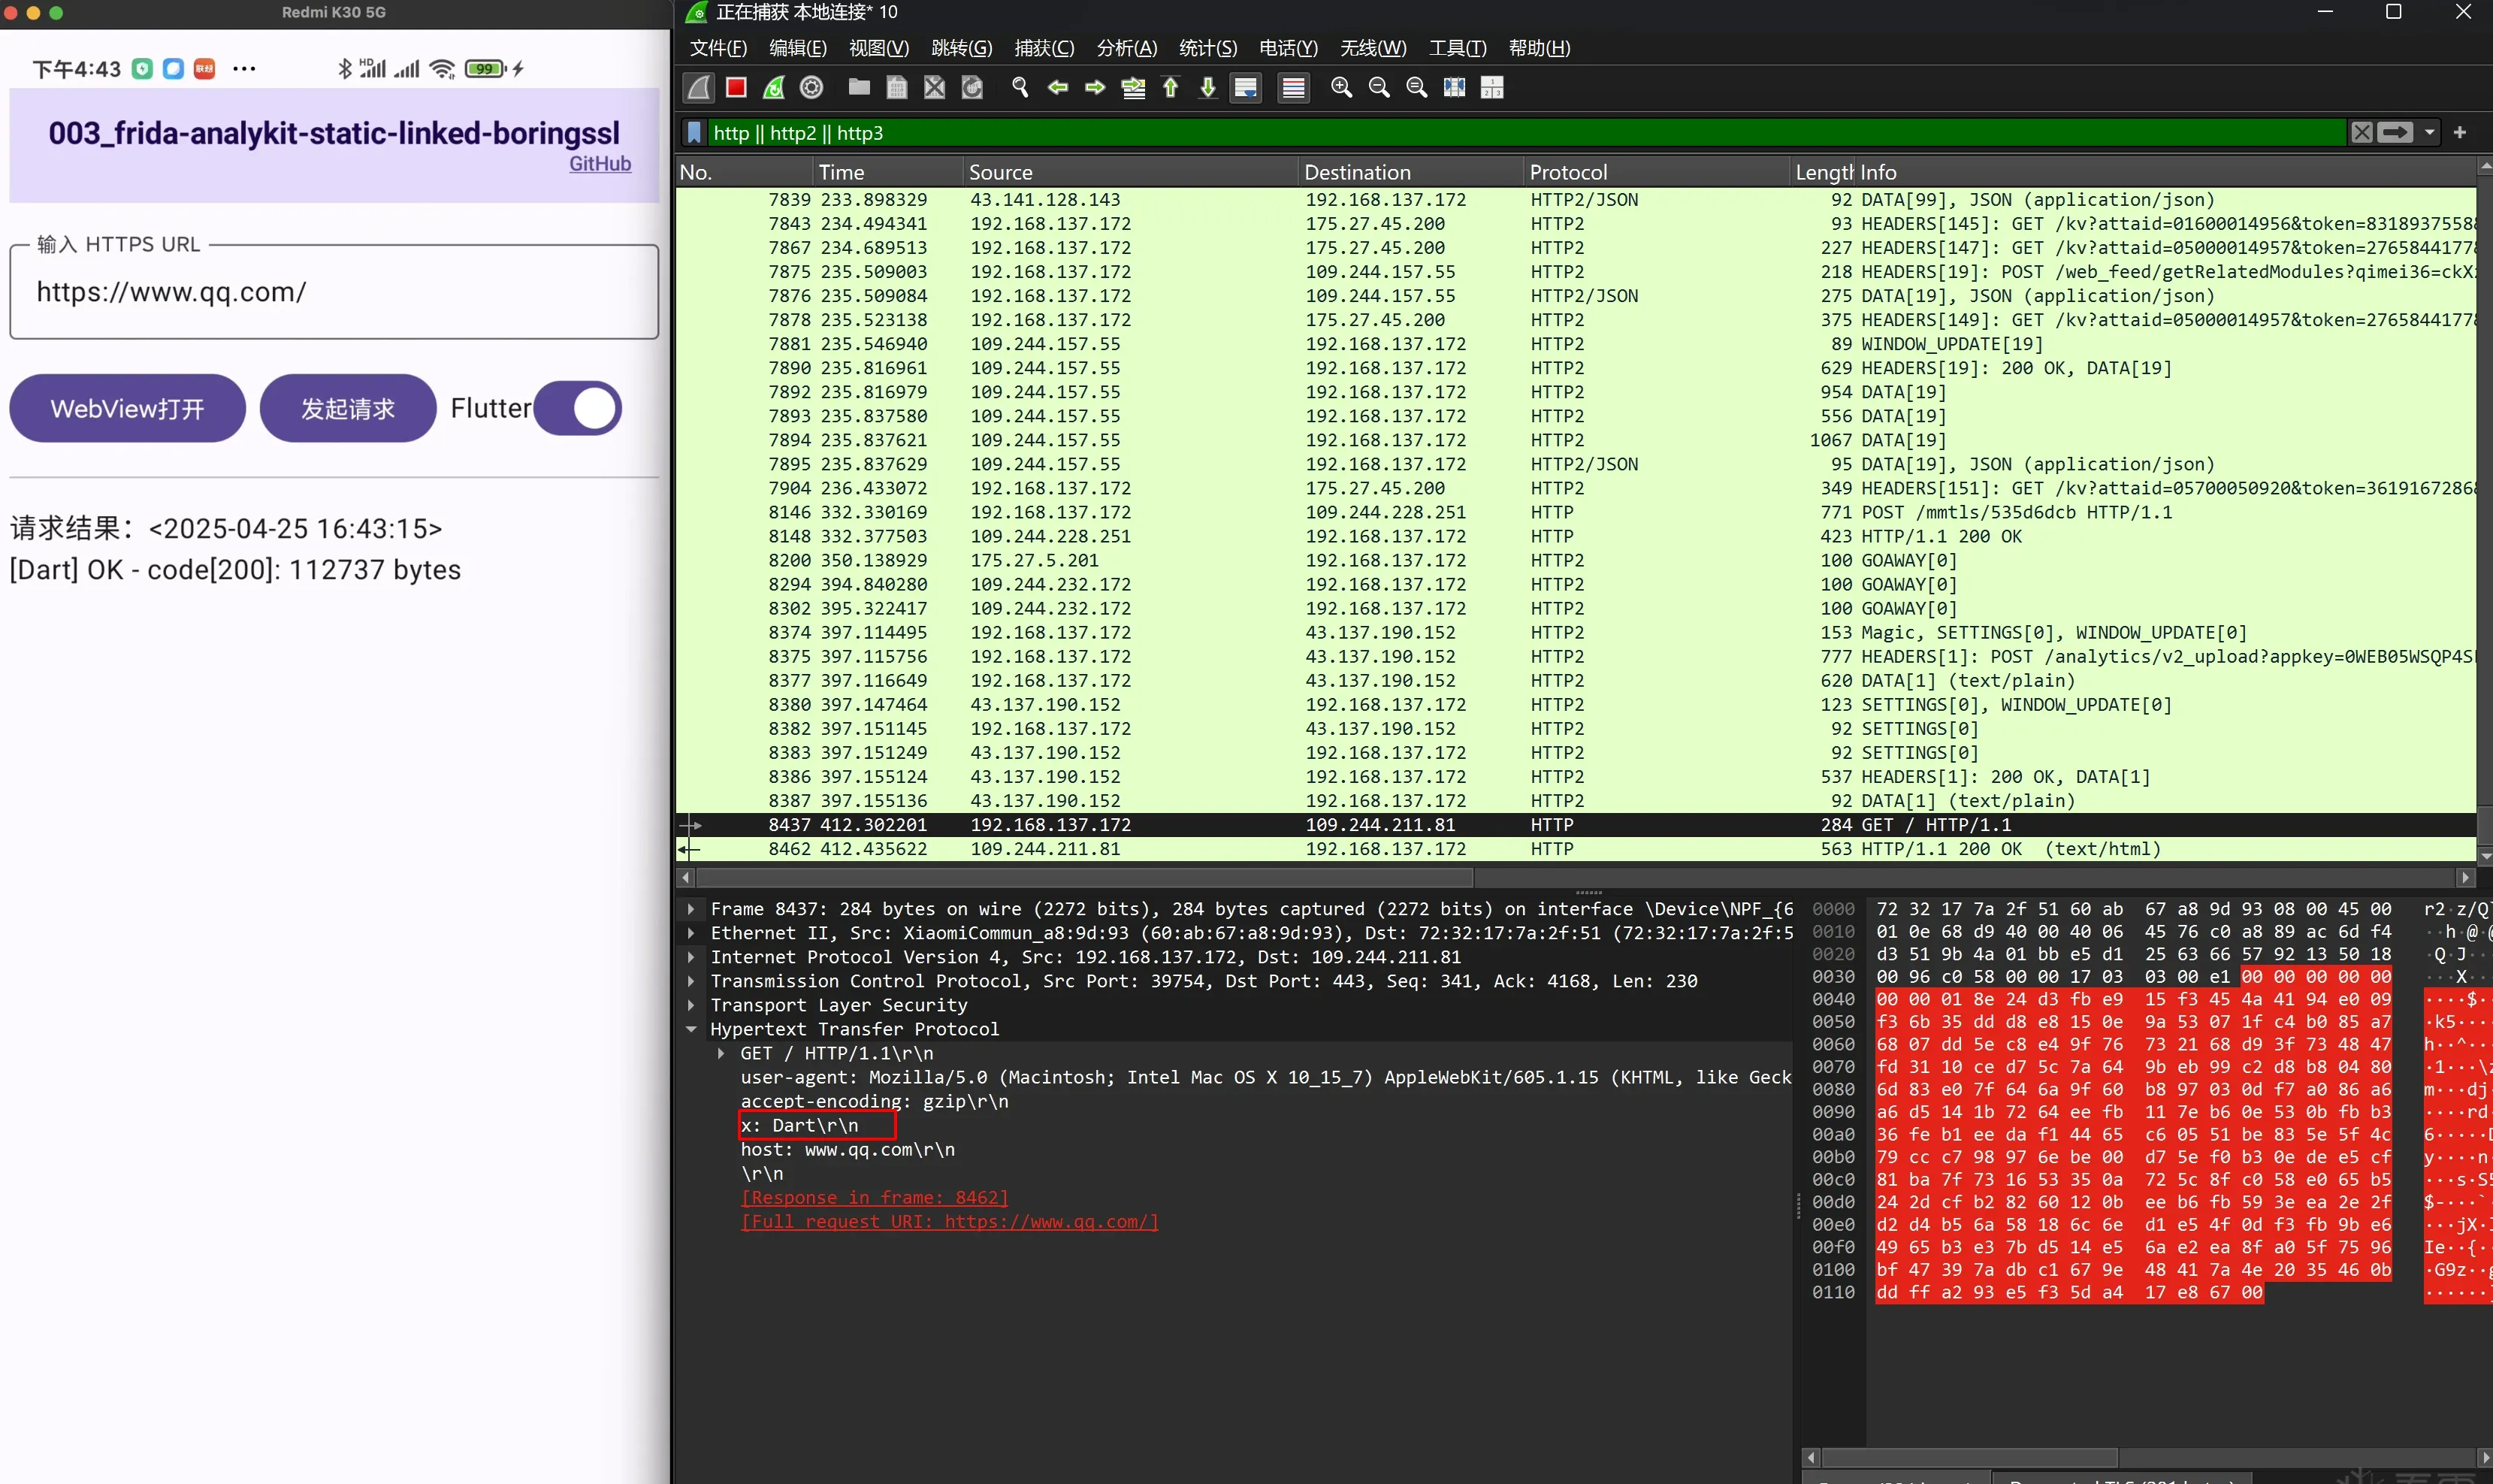Image resolution: width=2493 pixels, height=1484 pixels.
Task: Open recent display filter dropdown
Action: click(x=2430, y=133)
